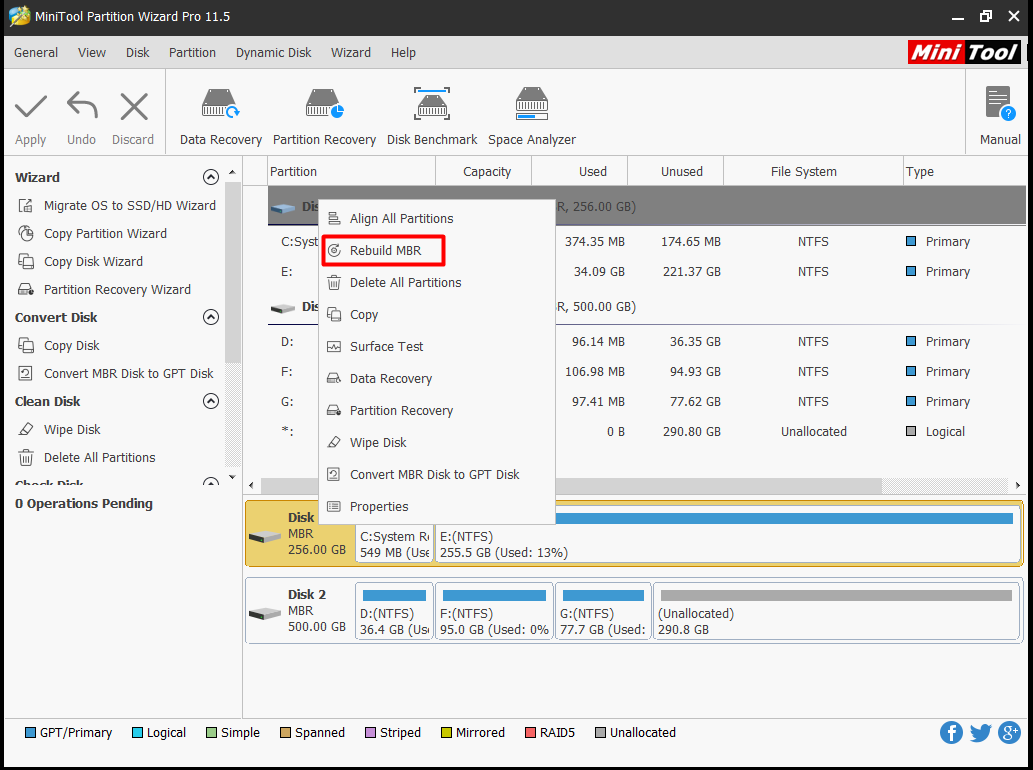
Task: Open the Data Recovery tool in toolbar
Action: pos(220,116)
